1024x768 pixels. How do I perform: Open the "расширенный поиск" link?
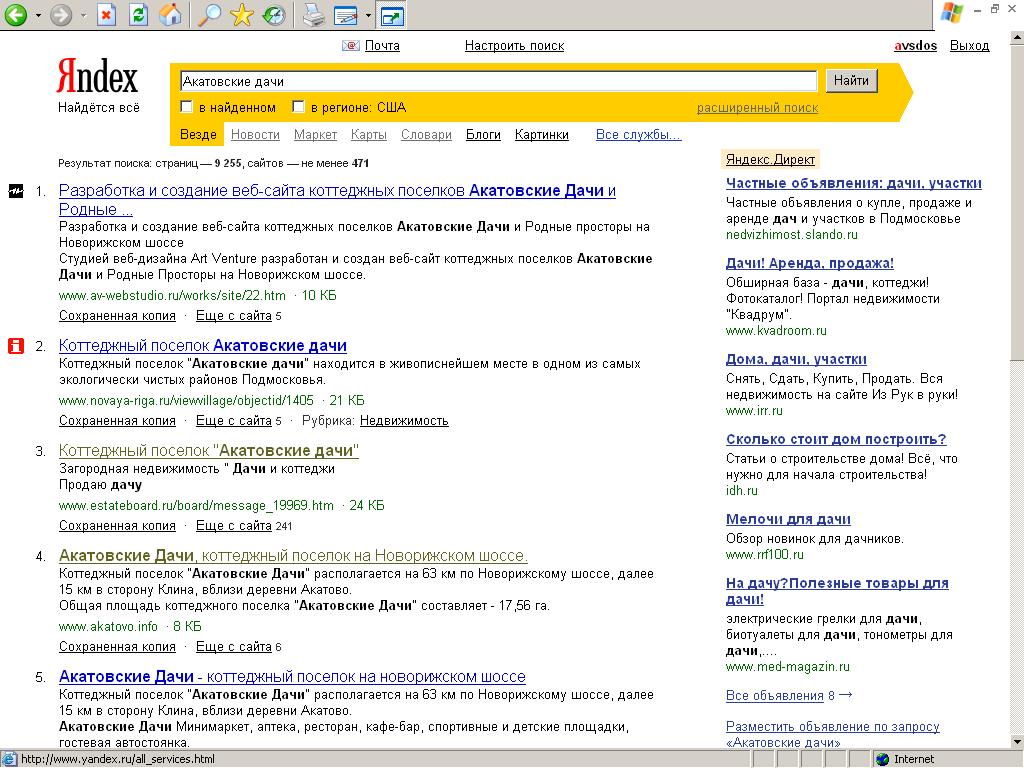pos(757,108)
